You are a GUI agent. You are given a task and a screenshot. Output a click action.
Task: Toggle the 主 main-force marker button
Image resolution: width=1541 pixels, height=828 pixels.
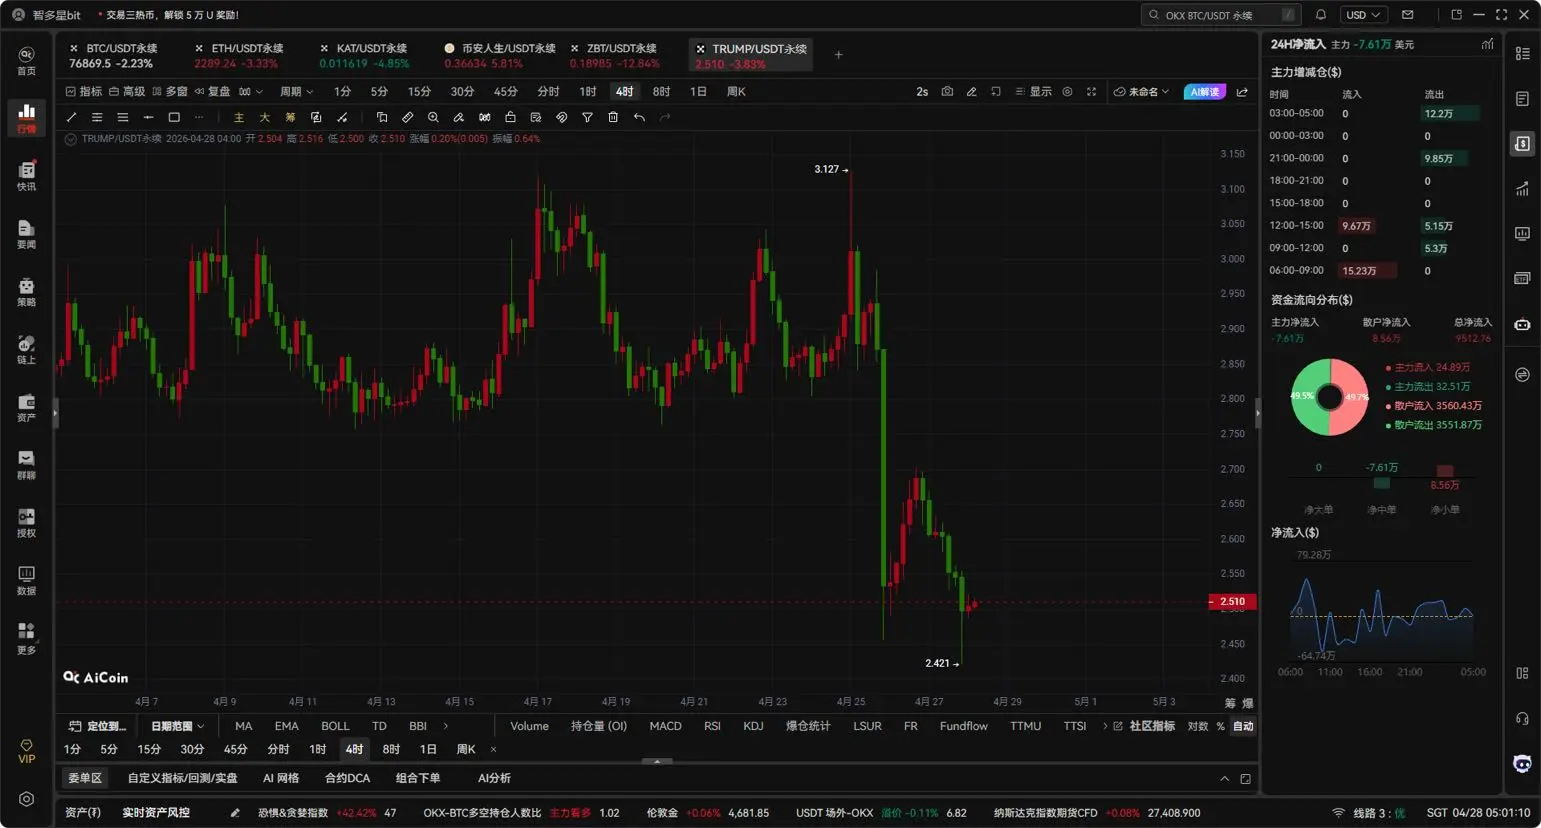tap(238, 117)
